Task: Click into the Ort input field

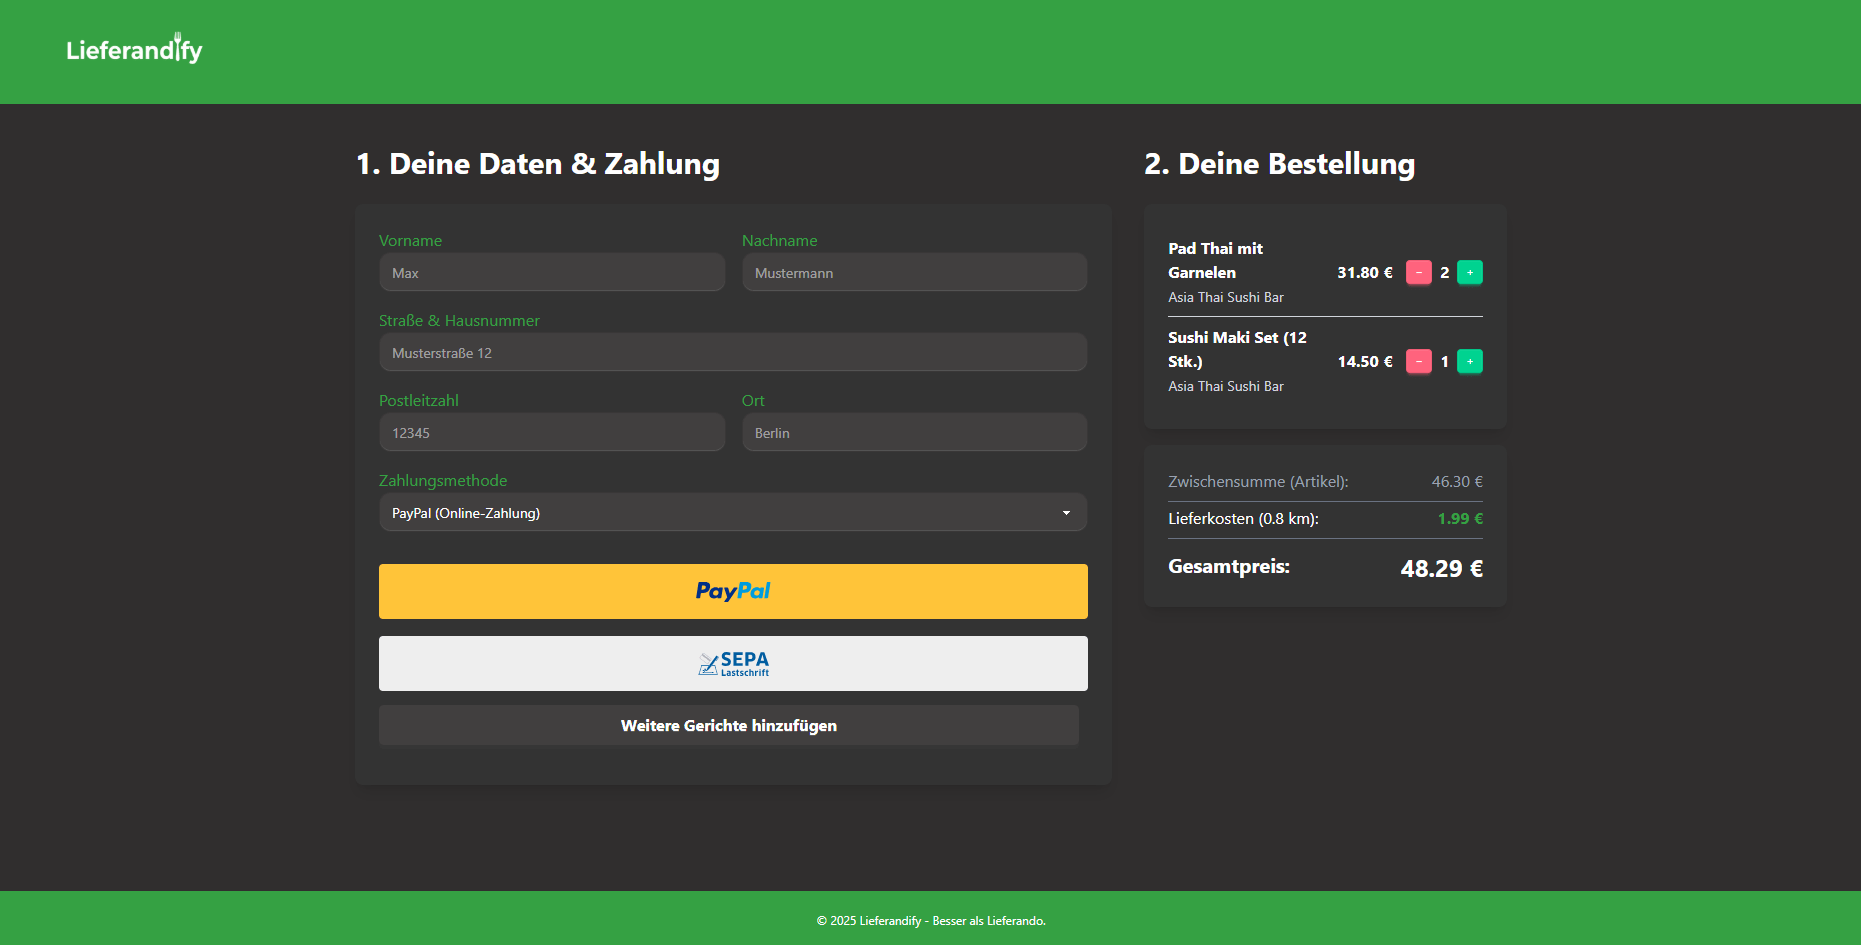Action: (x=913, y=433)
